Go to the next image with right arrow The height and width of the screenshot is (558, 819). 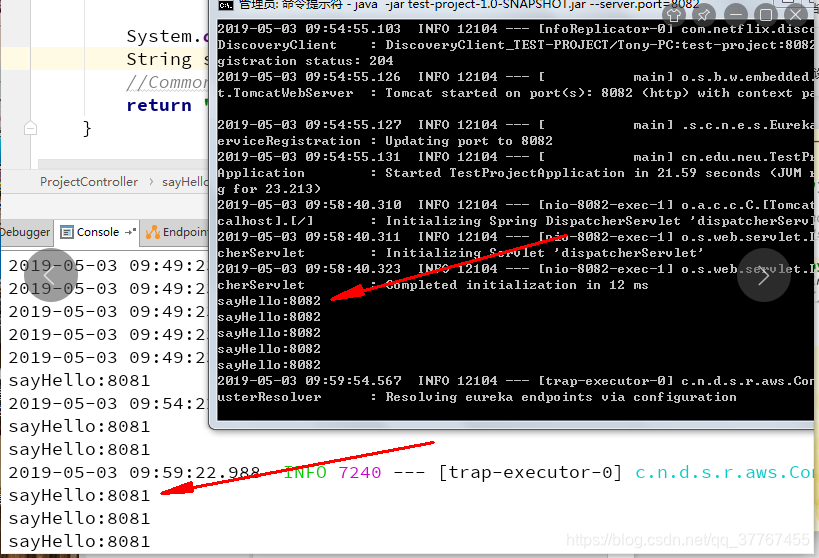pos(764,275)
